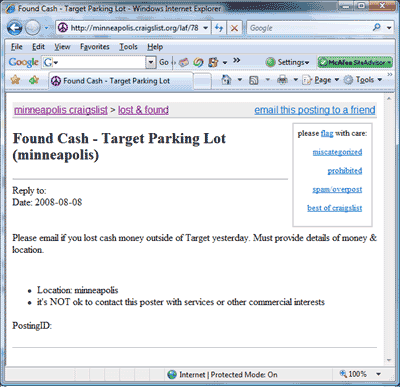Open the Tools gear menu on command bar

click(363, 80)
